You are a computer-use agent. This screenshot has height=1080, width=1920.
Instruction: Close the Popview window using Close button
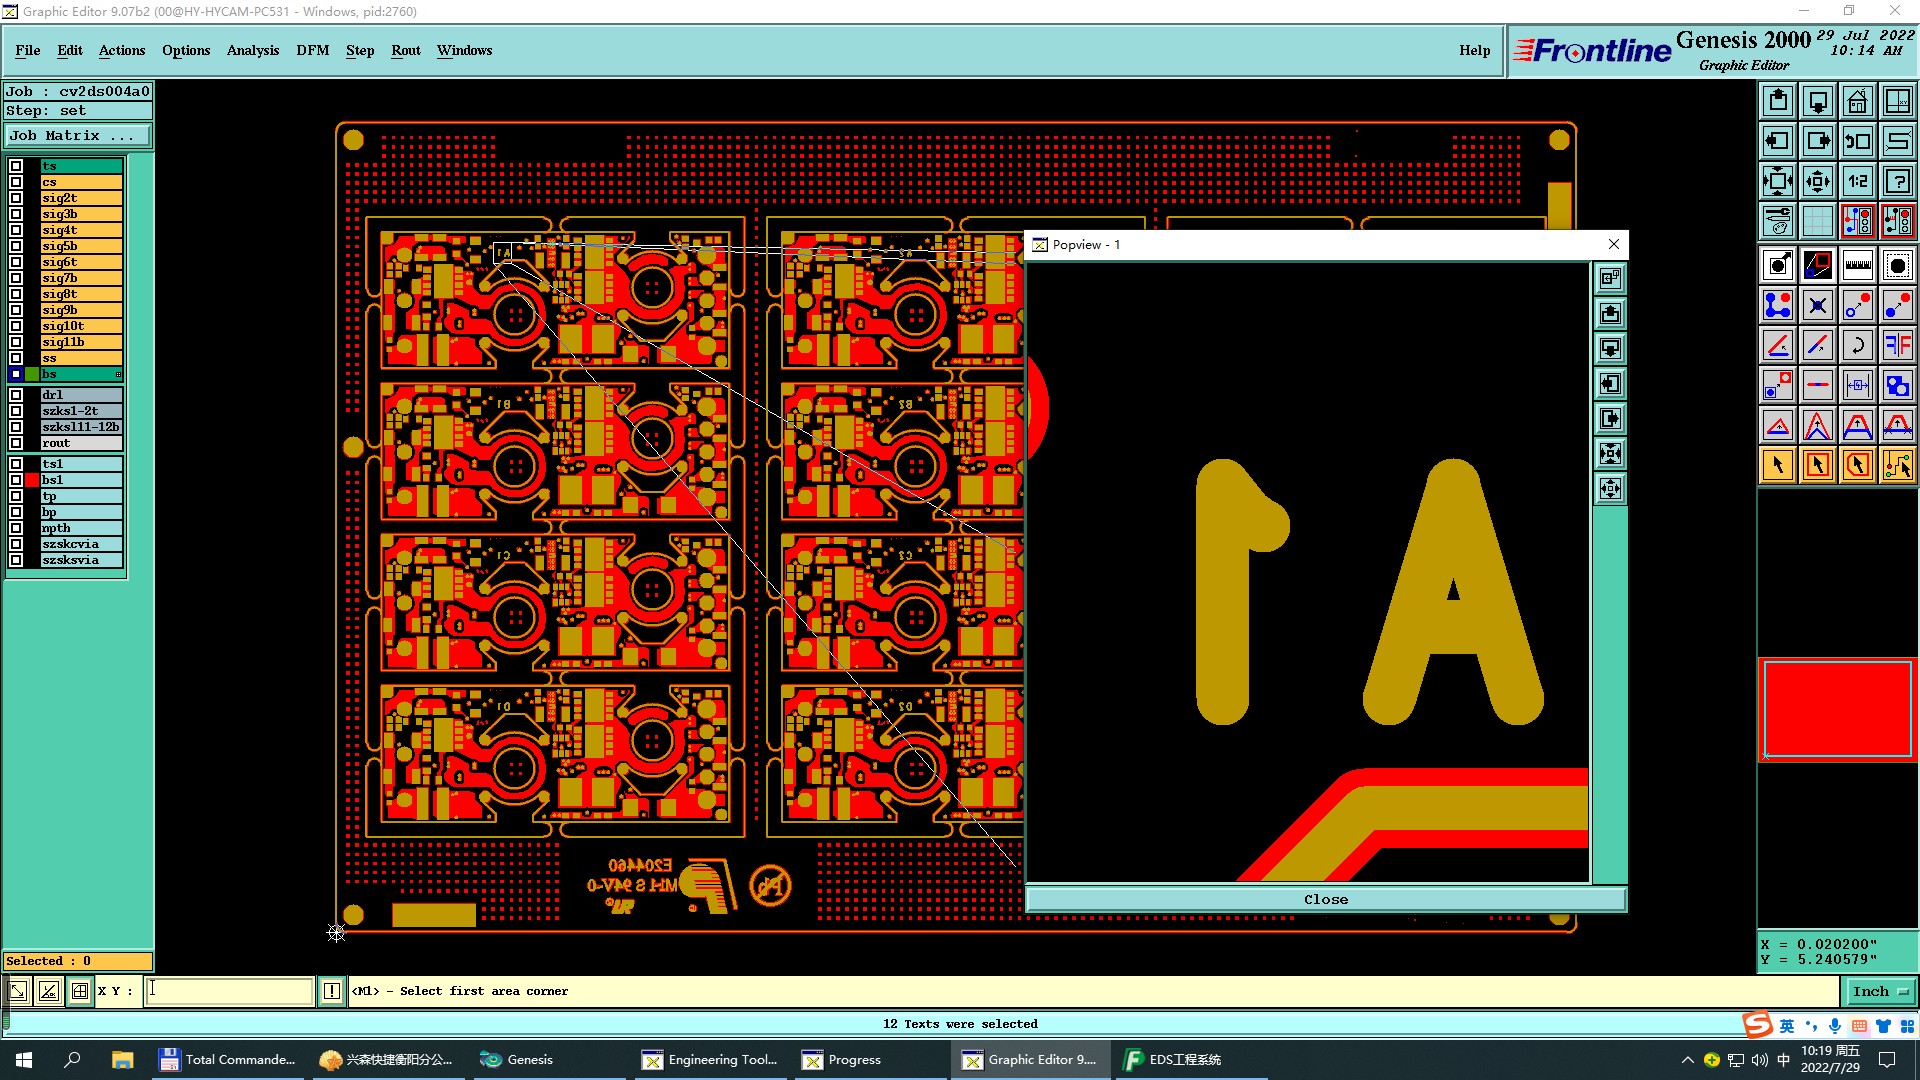click(1325, 899)
